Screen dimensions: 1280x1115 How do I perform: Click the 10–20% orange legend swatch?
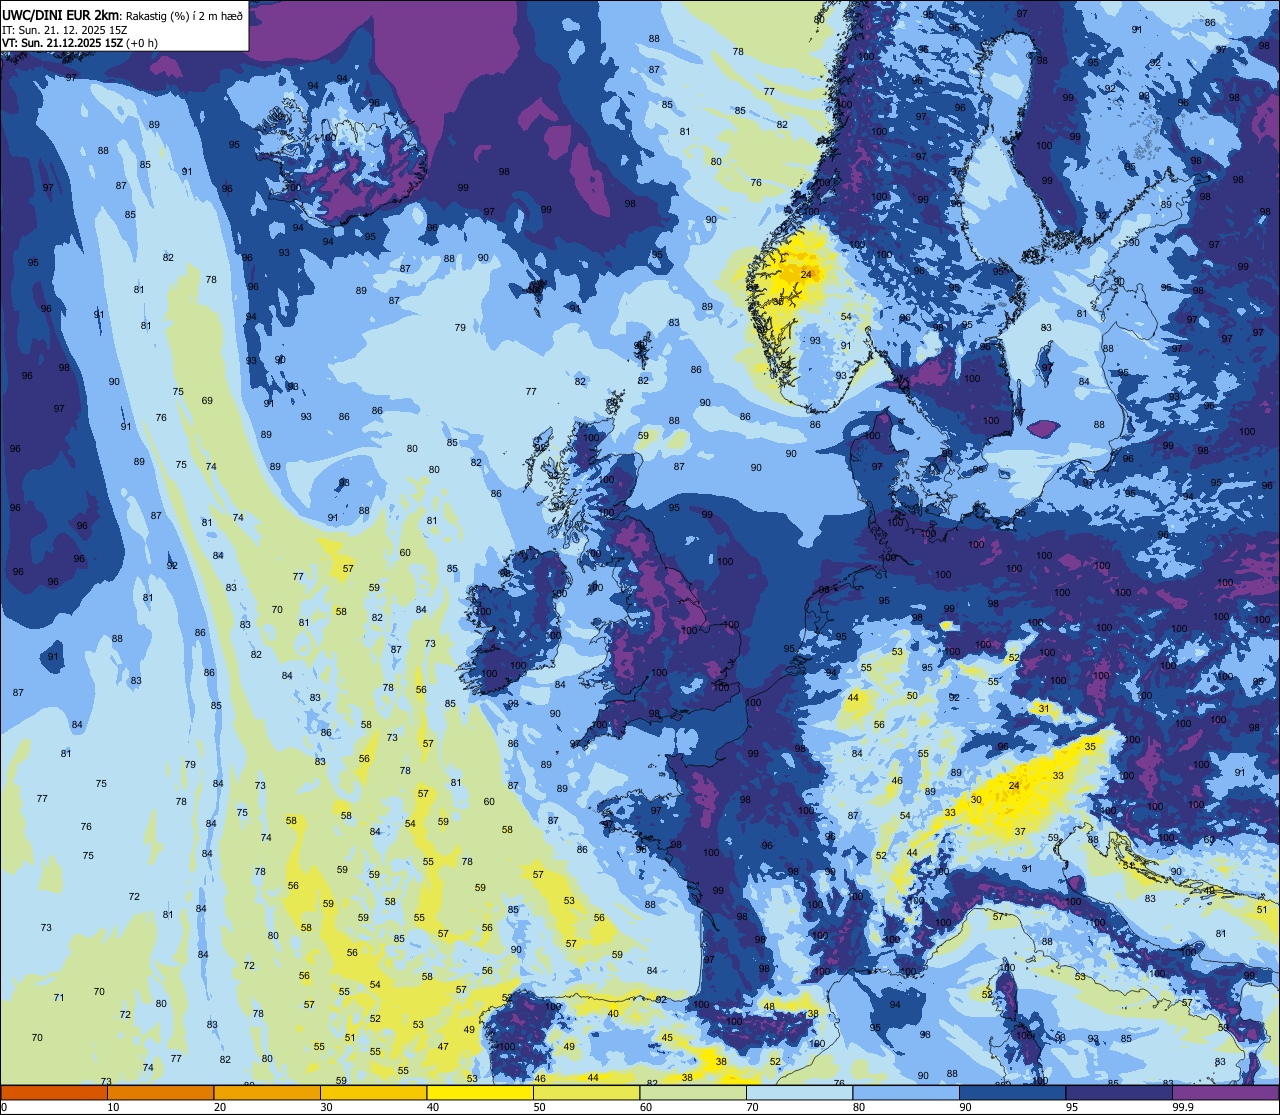pyautogui.click(x=160, y=1092)
